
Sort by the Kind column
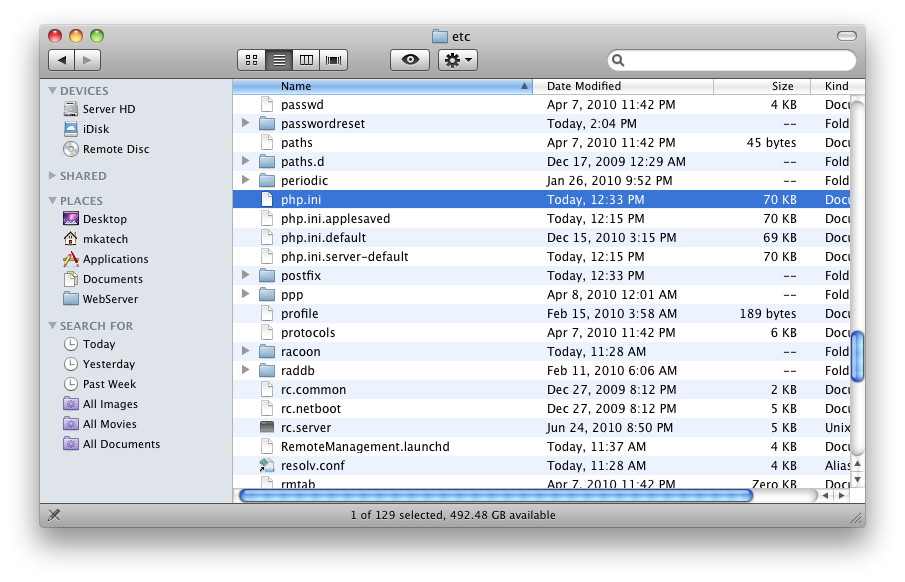[x=837, y=86]
